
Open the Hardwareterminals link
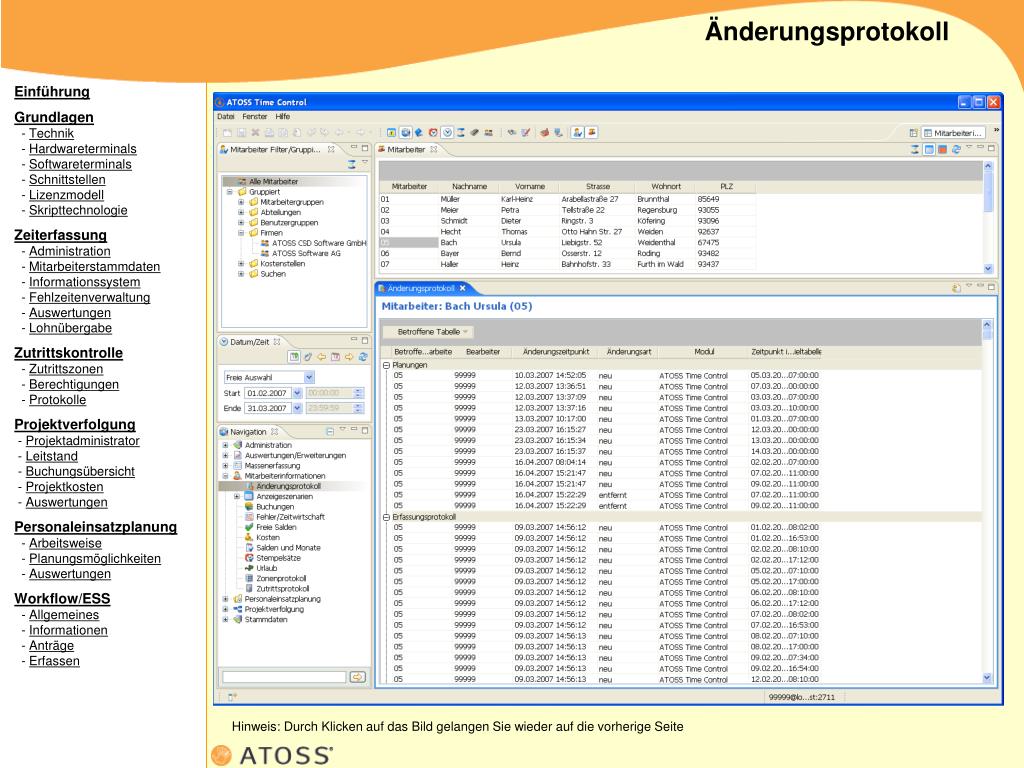coord(82,149)
